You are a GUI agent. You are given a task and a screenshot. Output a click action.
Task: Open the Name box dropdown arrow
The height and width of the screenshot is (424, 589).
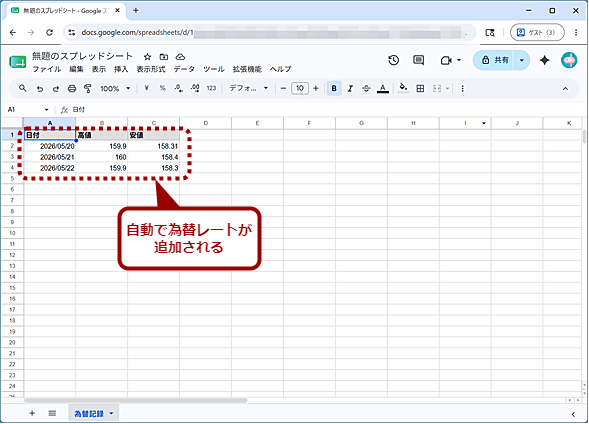47,110
